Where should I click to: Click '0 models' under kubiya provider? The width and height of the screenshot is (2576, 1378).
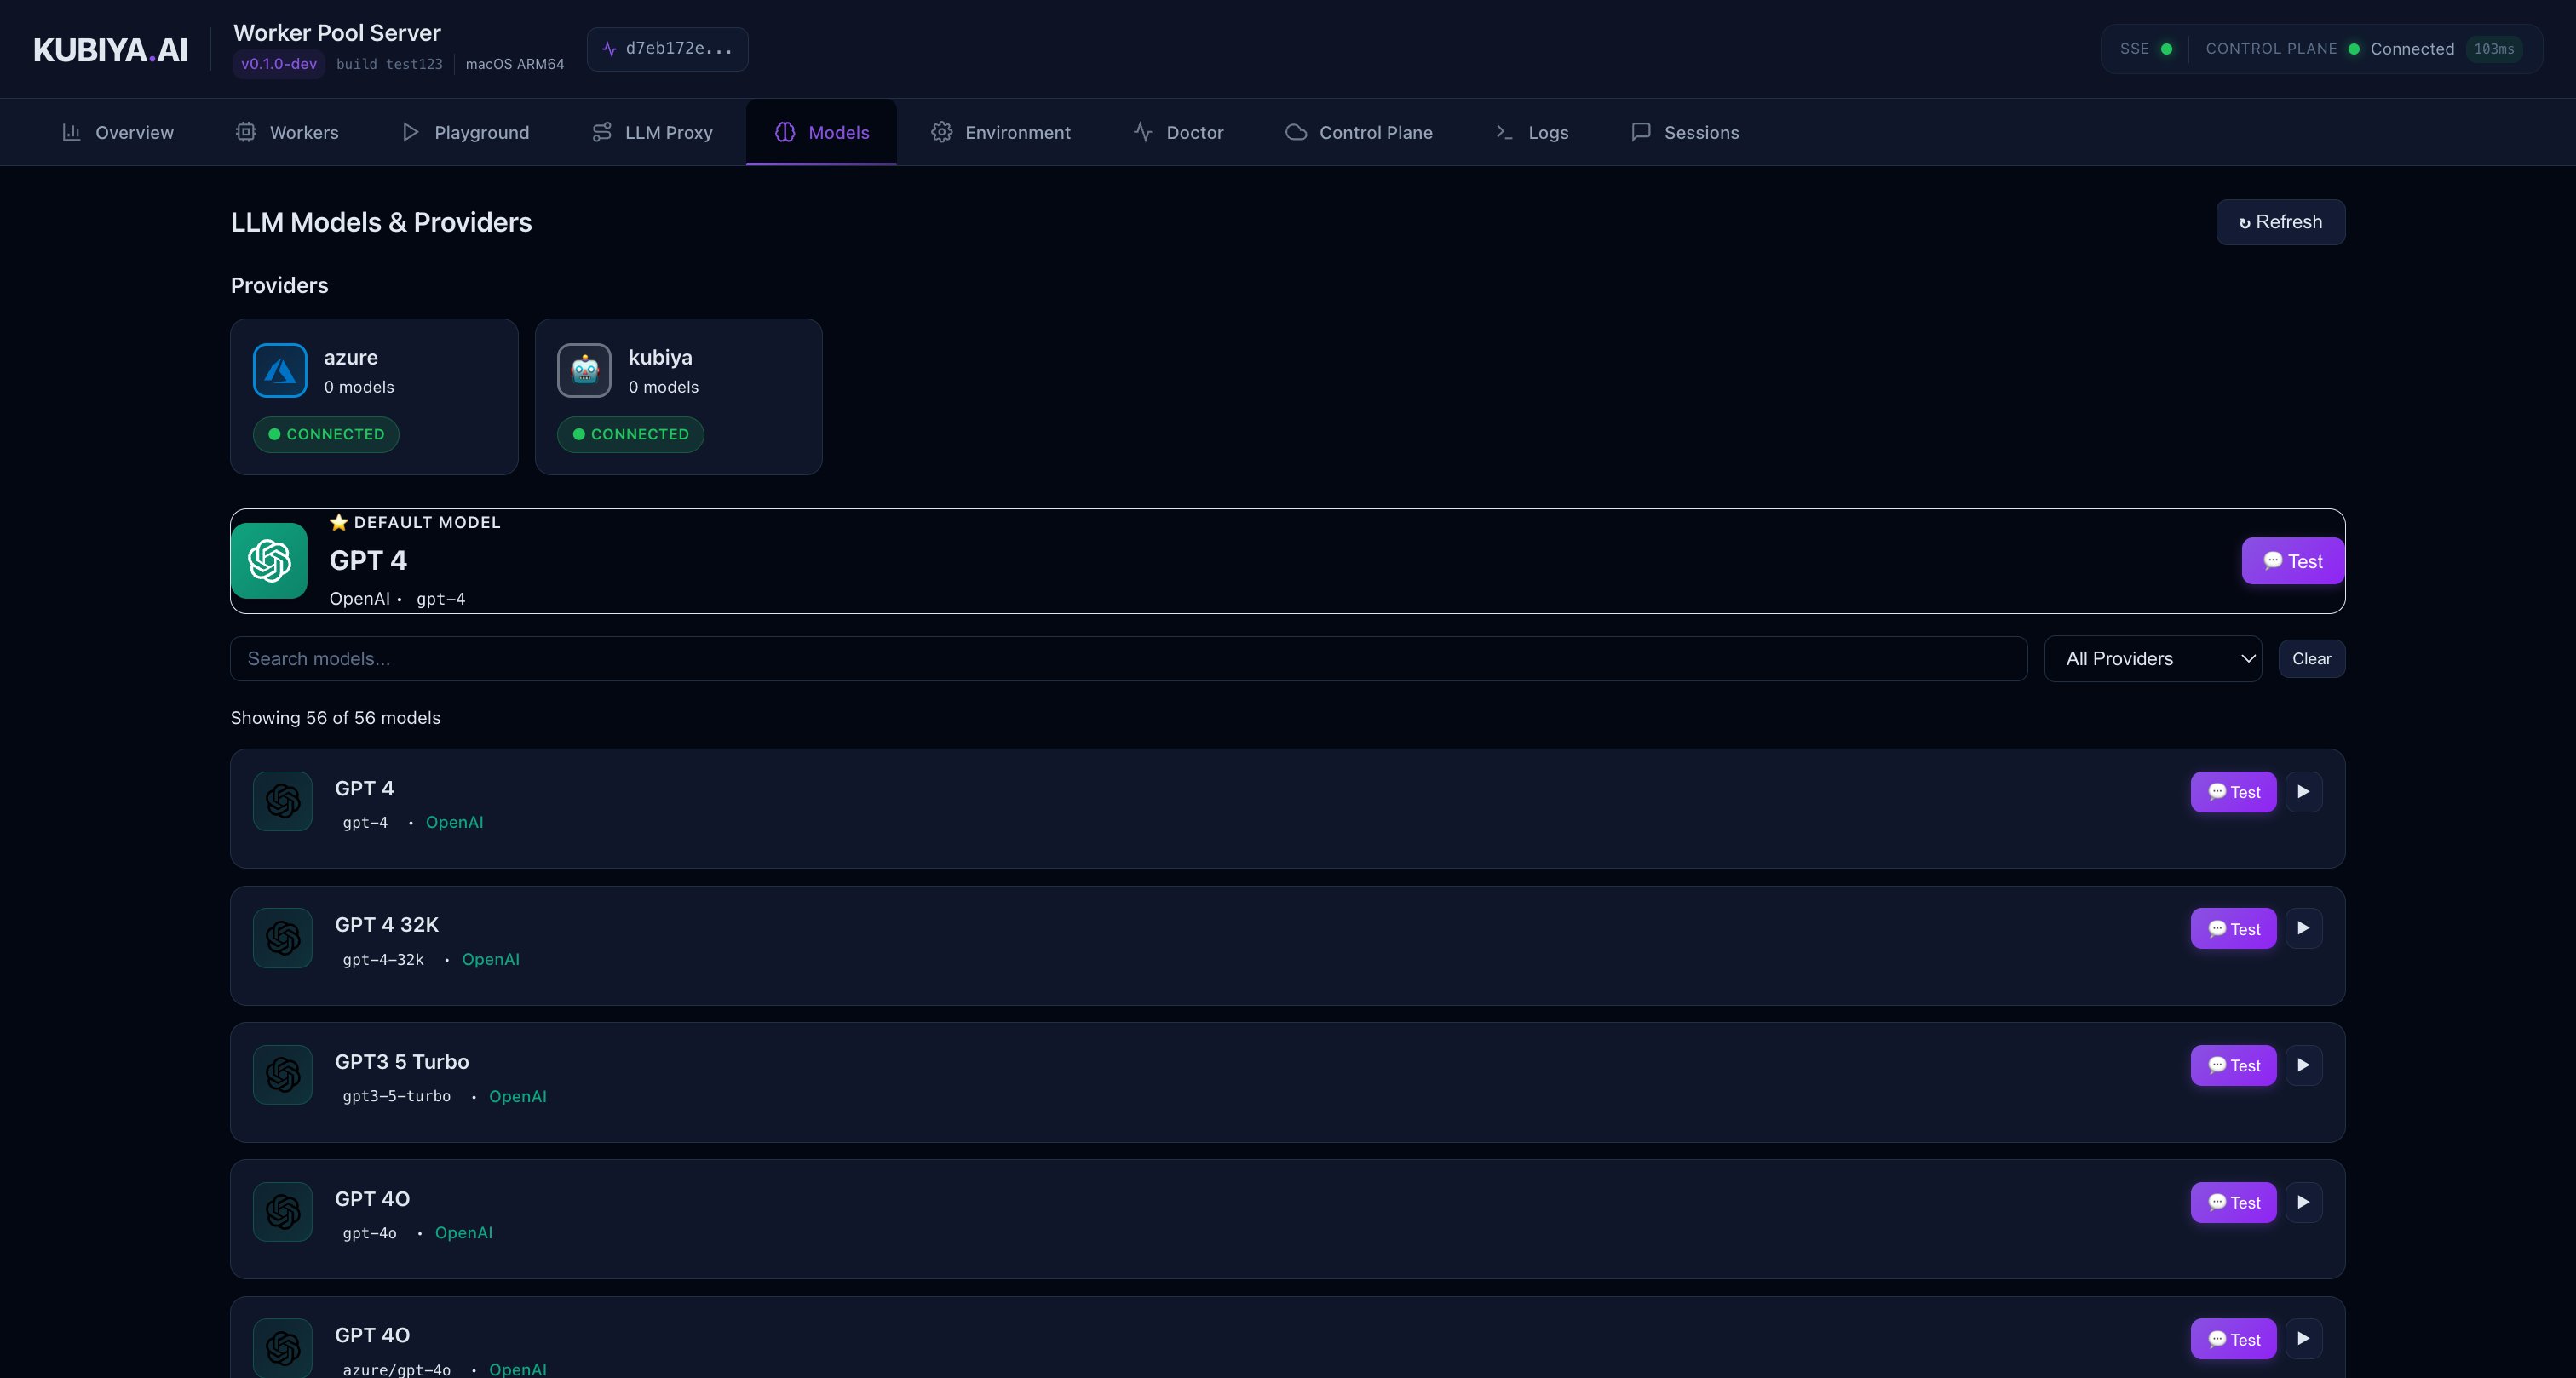[664, 387]
